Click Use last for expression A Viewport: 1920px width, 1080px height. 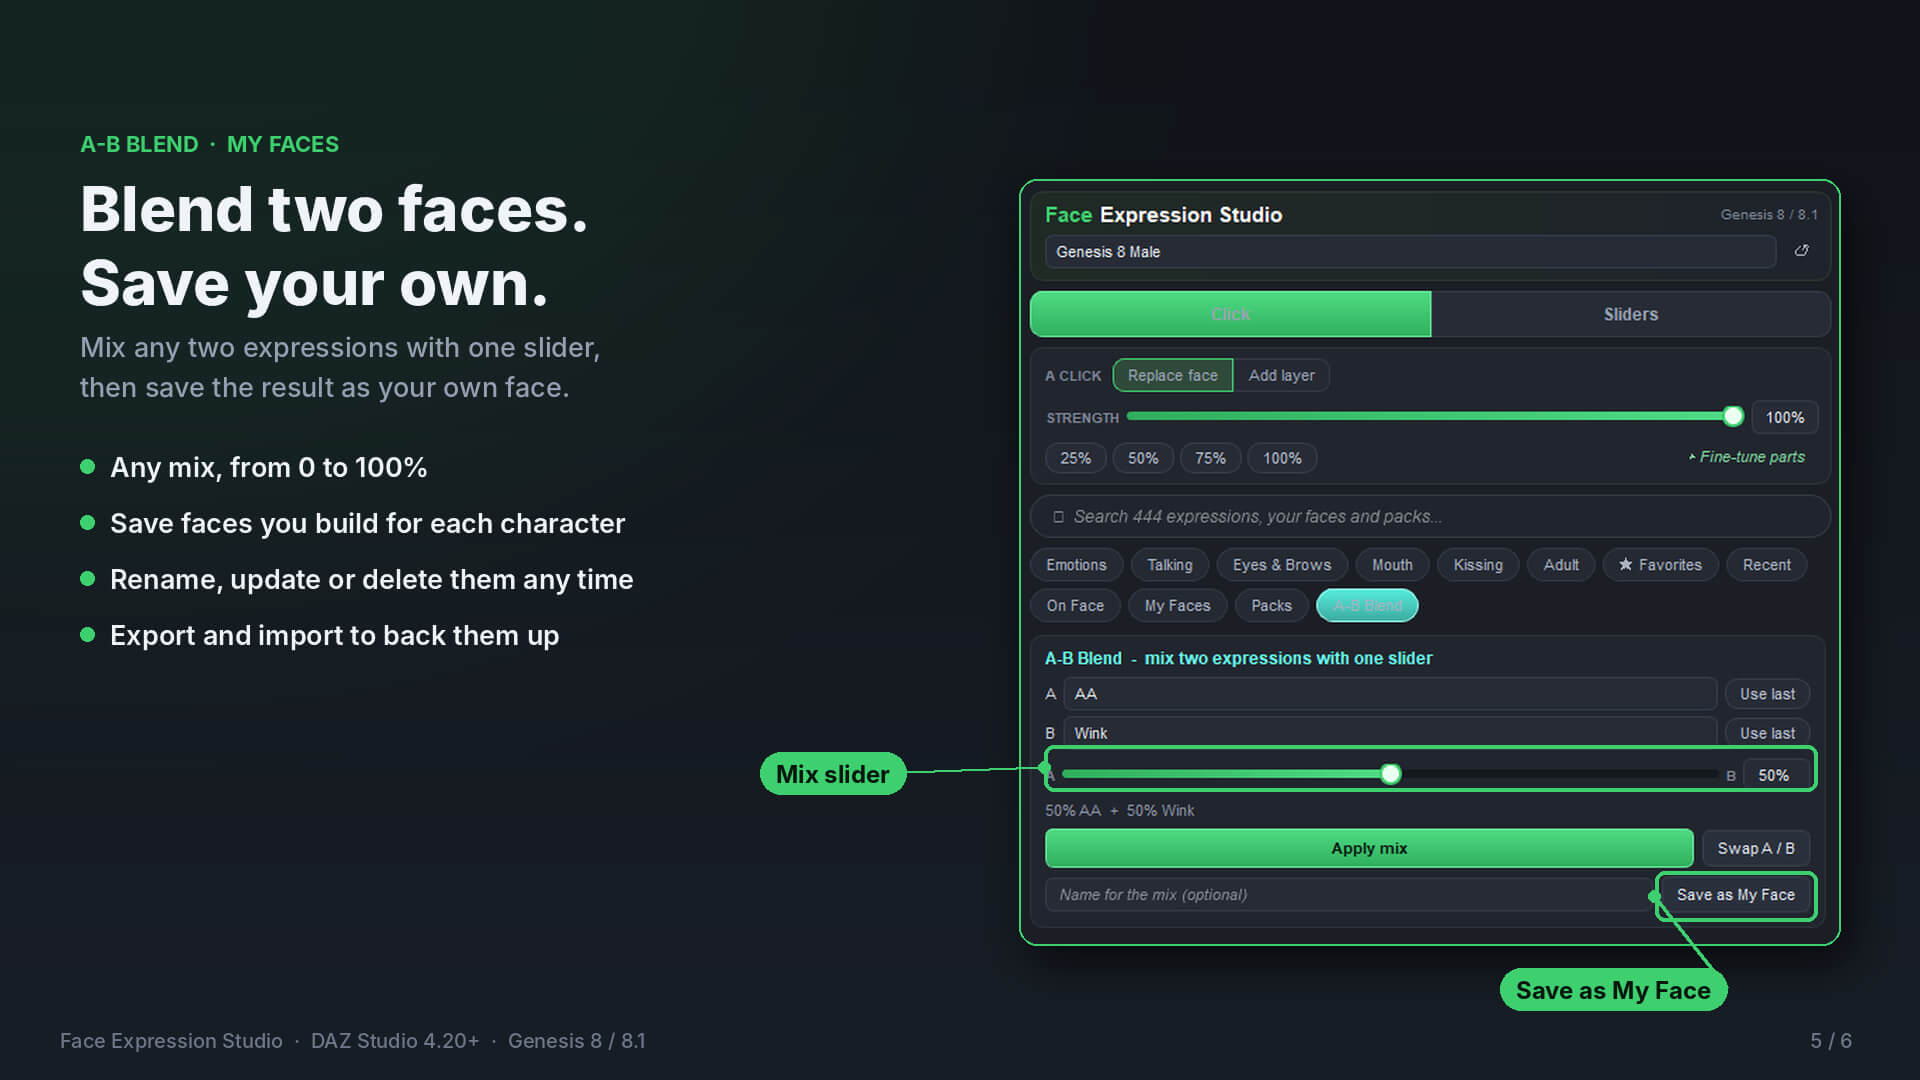(1767, 694)
